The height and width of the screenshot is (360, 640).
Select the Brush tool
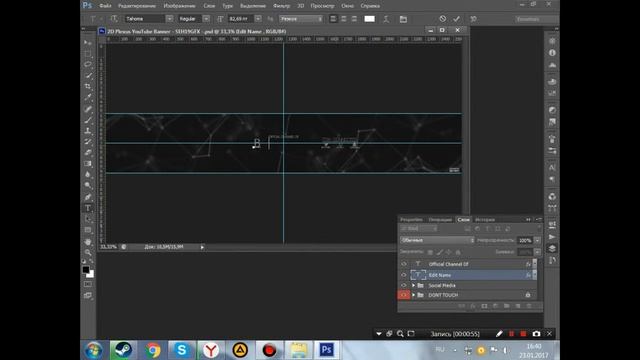(x=88, y=120)
